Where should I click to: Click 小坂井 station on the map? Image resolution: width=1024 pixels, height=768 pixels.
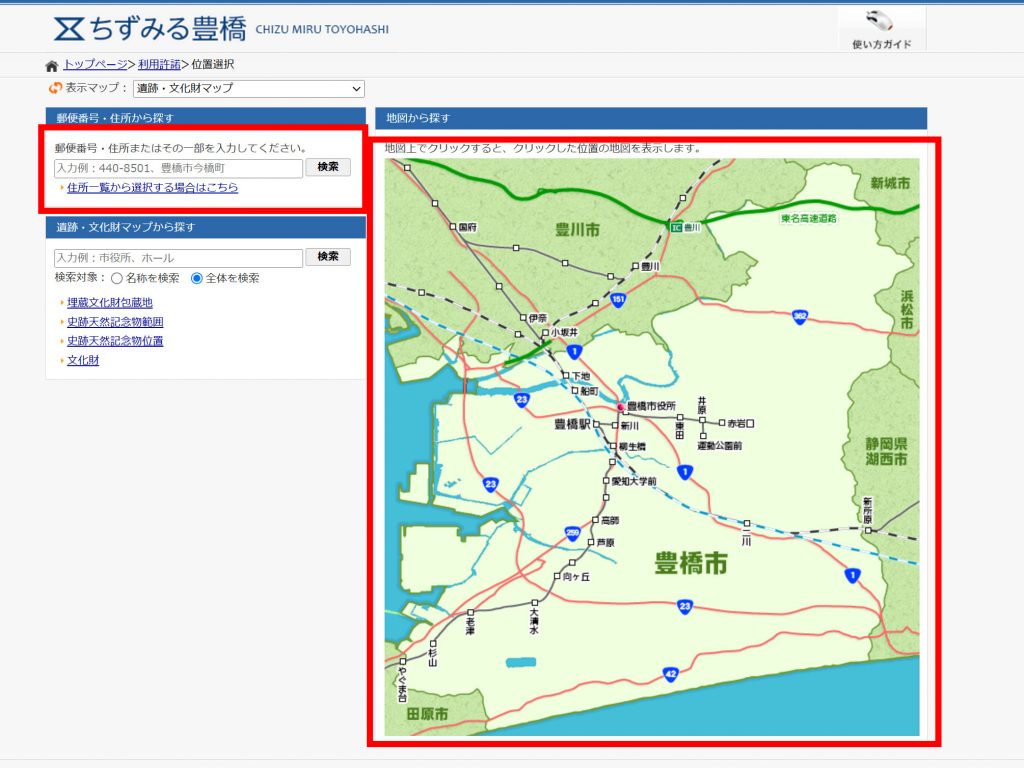545,333
